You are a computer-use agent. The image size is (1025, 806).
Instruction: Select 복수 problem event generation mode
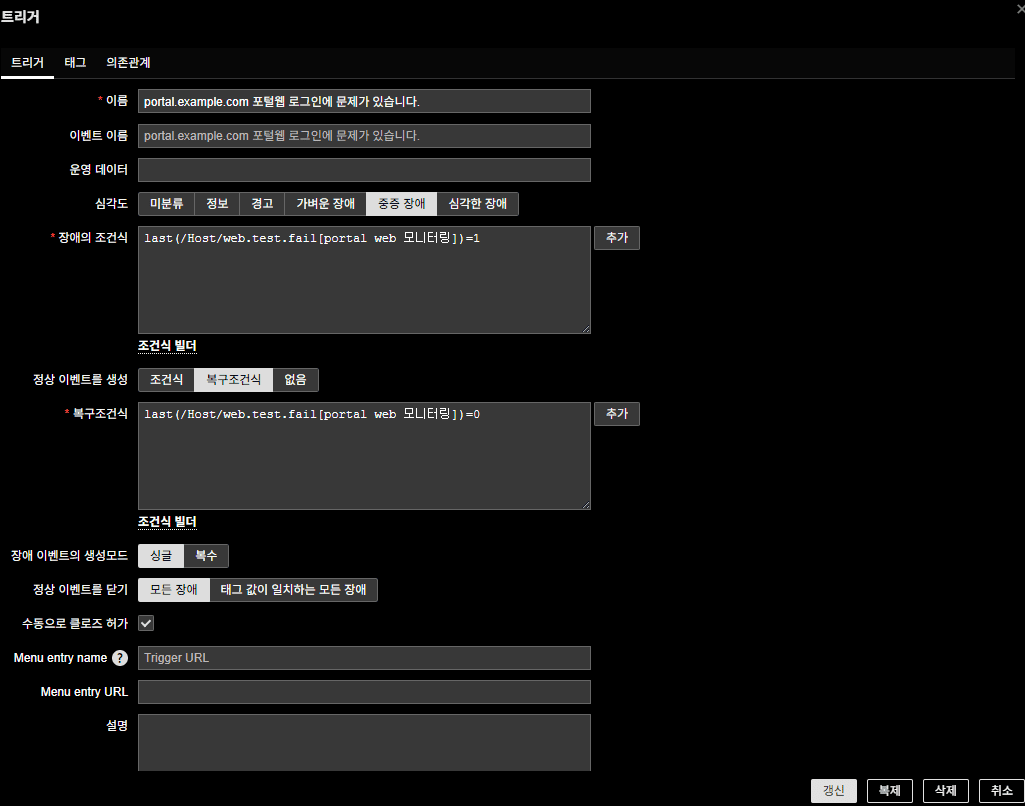(206, 556)
